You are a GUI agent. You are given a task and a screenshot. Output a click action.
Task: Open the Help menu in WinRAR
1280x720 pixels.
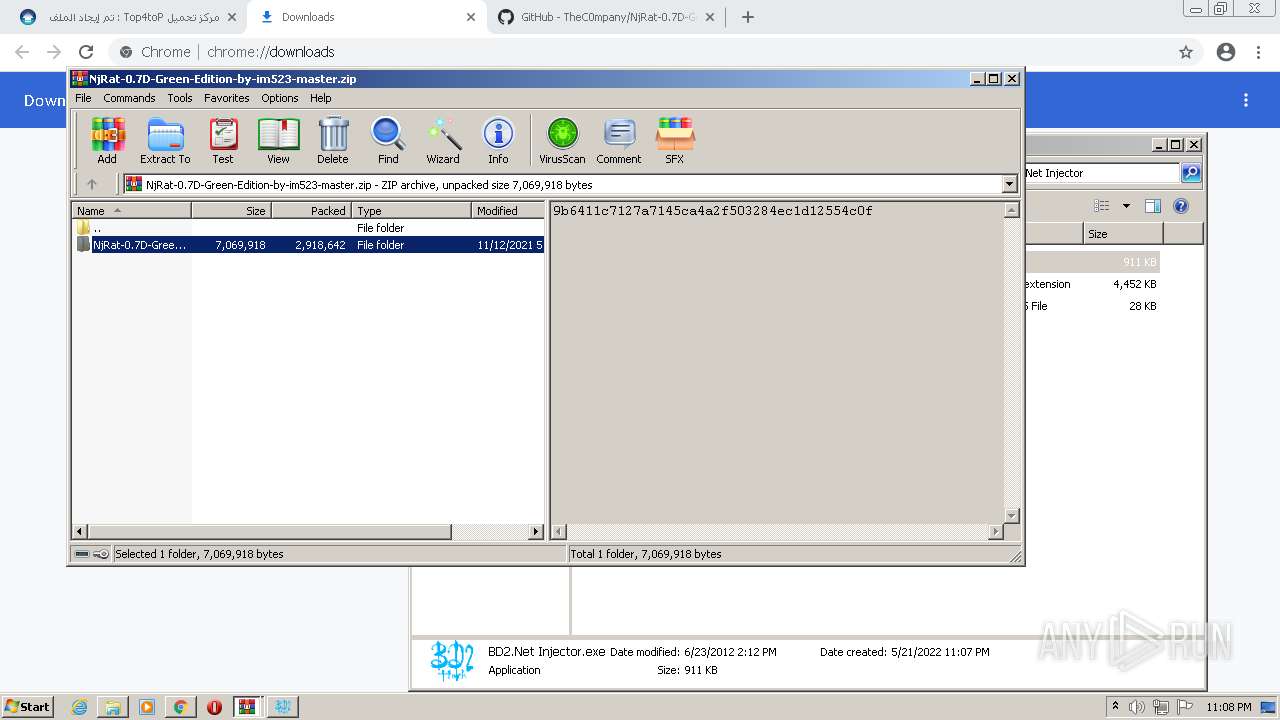(321, 98)
